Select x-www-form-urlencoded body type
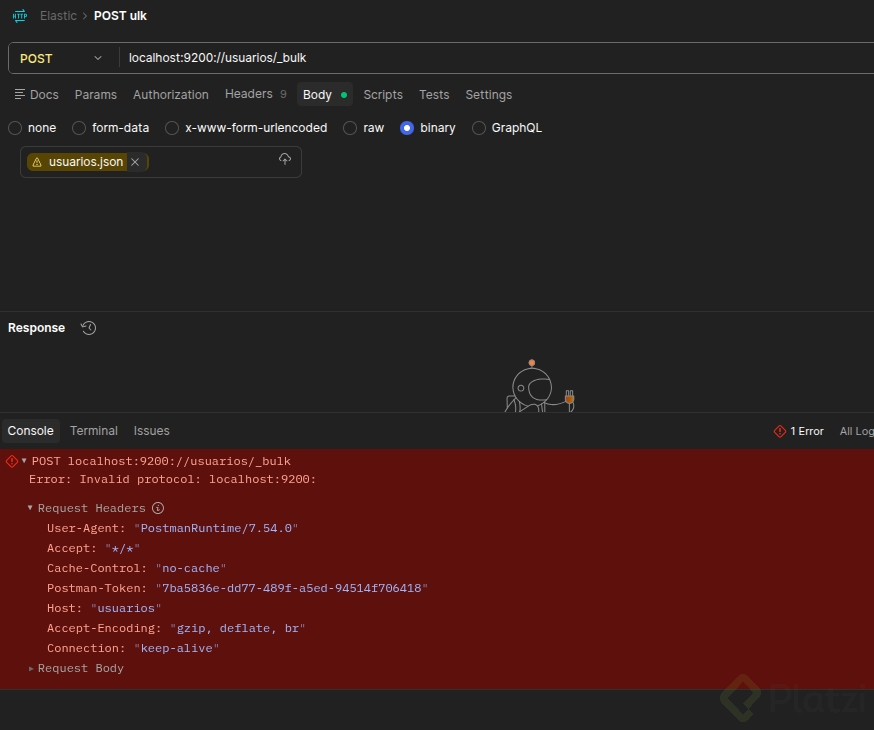874x730 pixels. (172, 128)
